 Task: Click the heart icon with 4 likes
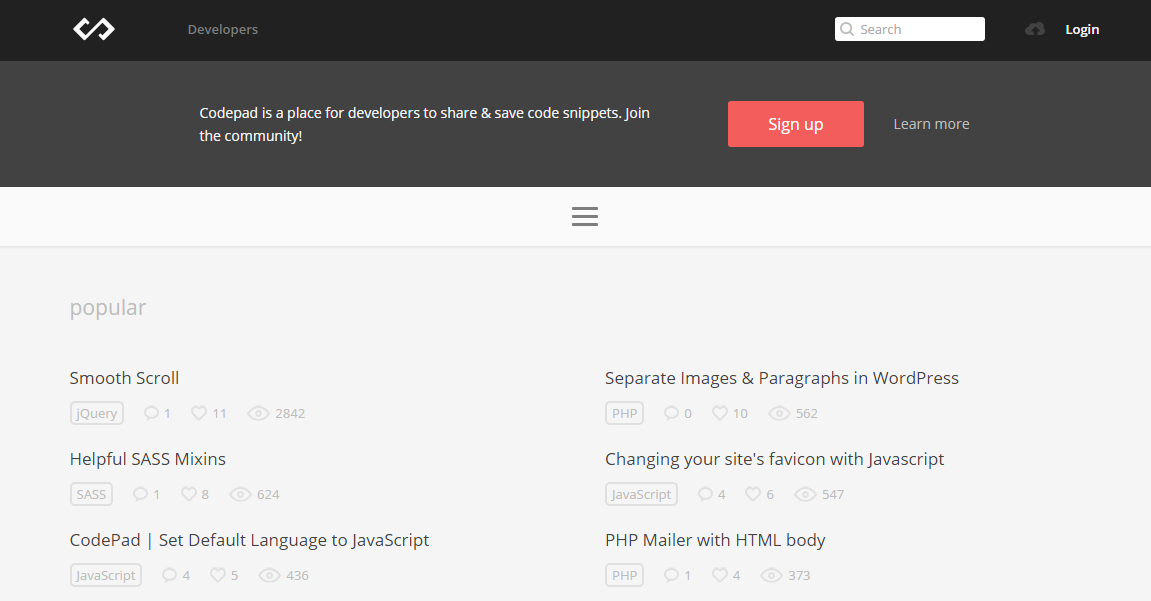720,575
